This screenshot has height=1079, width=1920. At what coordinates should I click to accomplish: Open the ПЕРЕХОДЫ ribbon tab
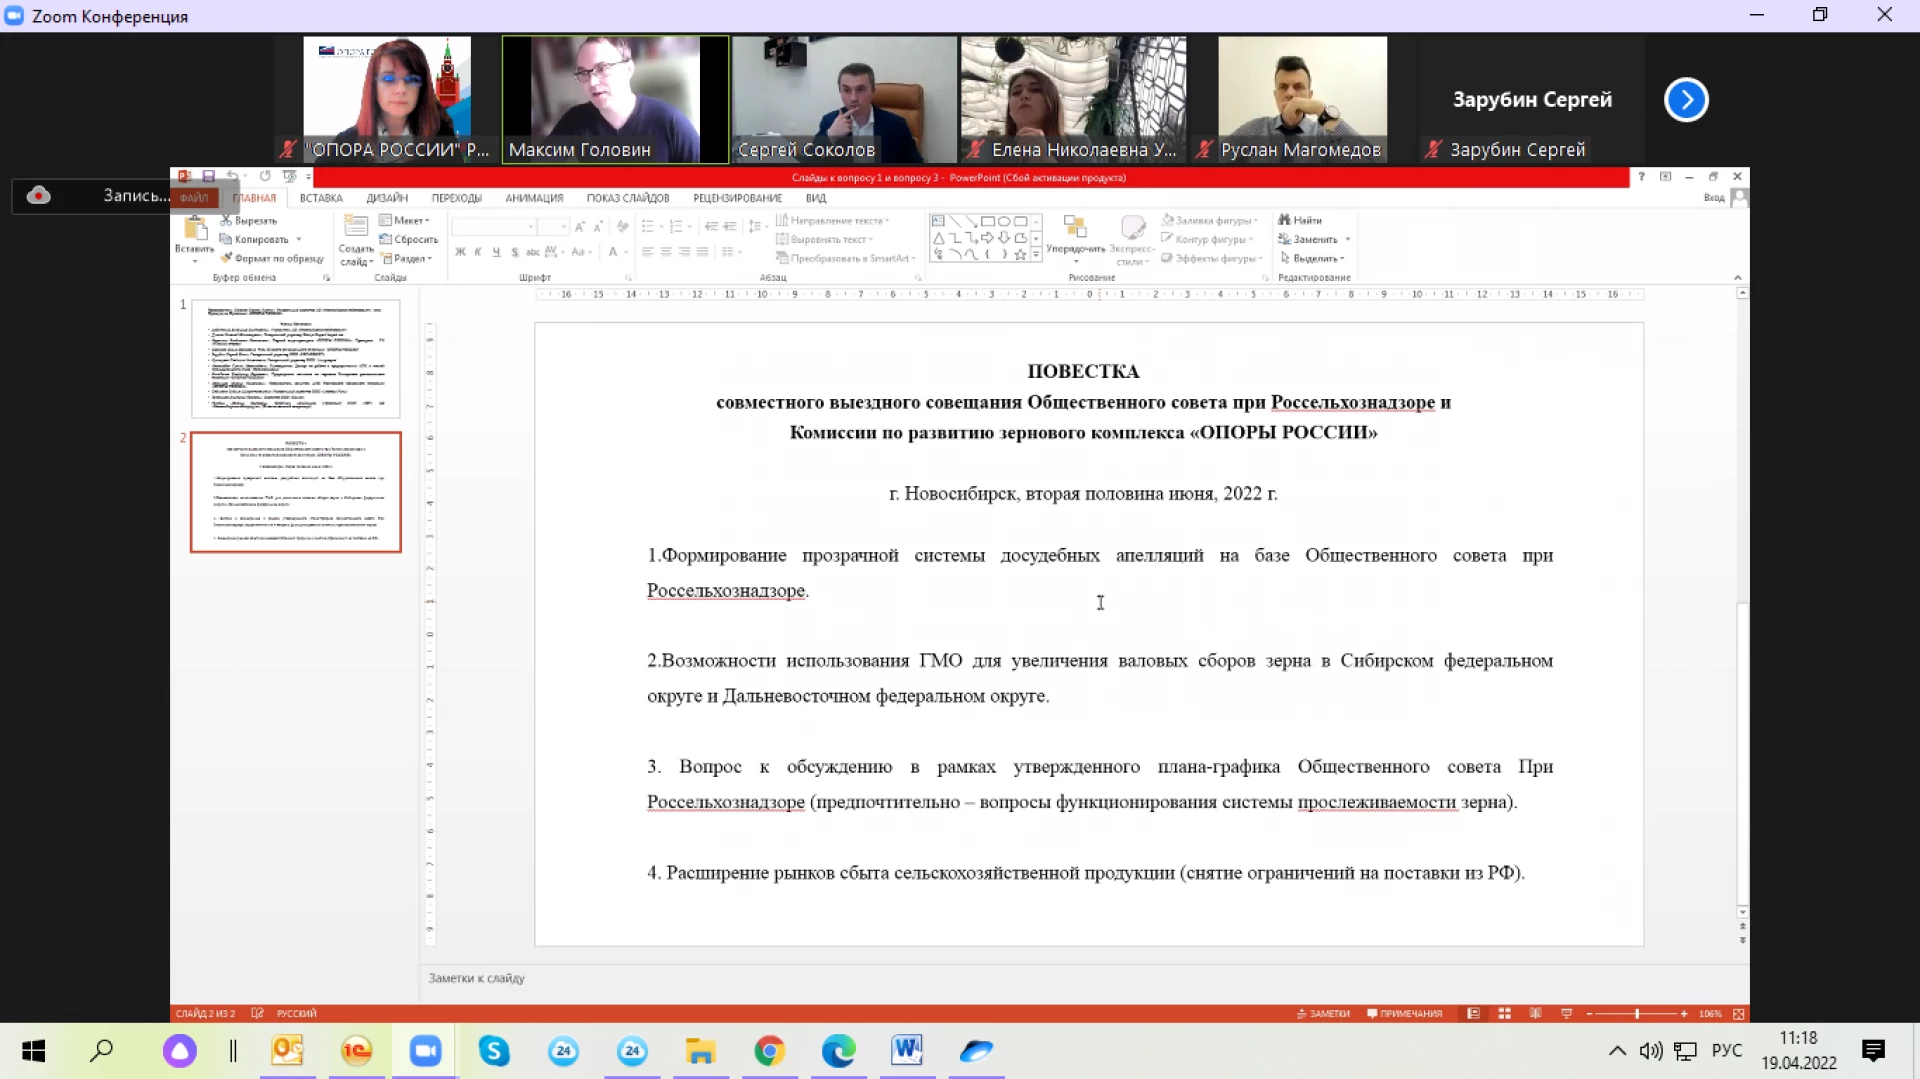456,198
